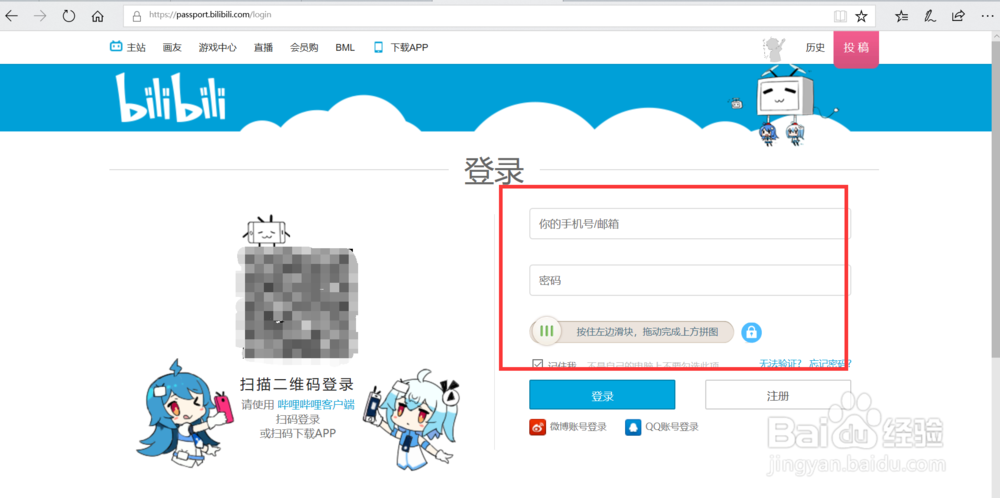Toggle the 记住我 checkbox
Screen dimensions: 1000x498
point(537,364)
